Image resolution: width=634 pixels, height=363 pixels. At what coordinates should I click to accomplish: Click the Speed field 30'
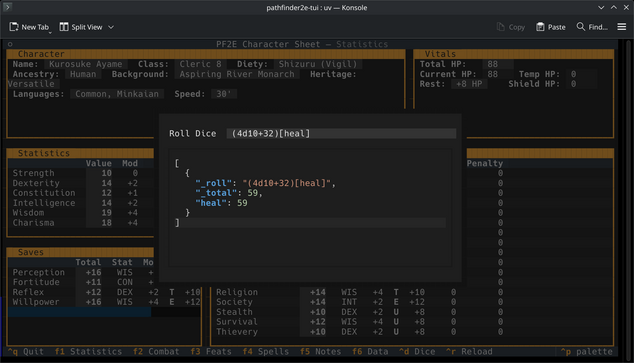[224, 94]
